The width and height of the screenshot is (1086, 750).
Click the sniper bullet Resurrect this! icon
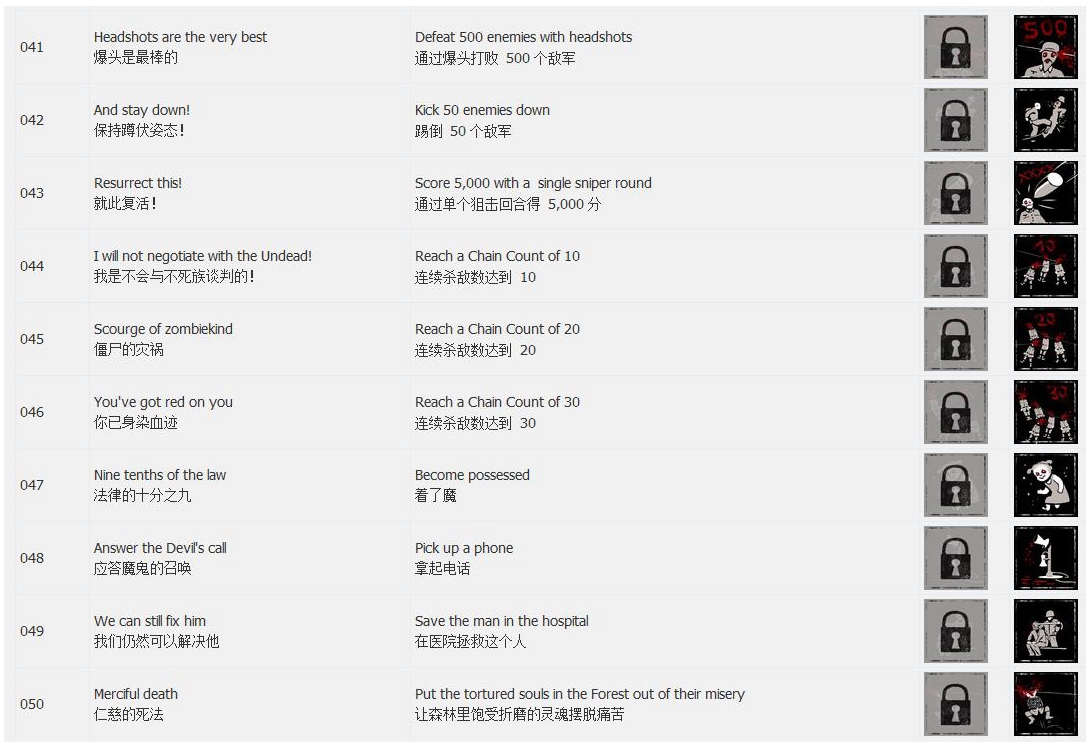click(x=1046, y=193)
